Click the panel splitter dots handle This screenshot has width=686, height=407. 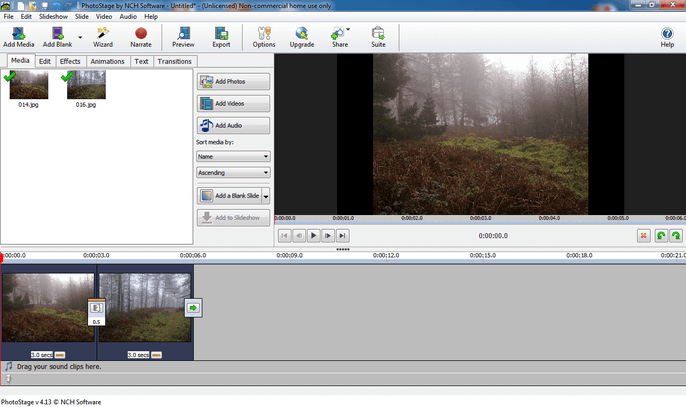(343, 249)
